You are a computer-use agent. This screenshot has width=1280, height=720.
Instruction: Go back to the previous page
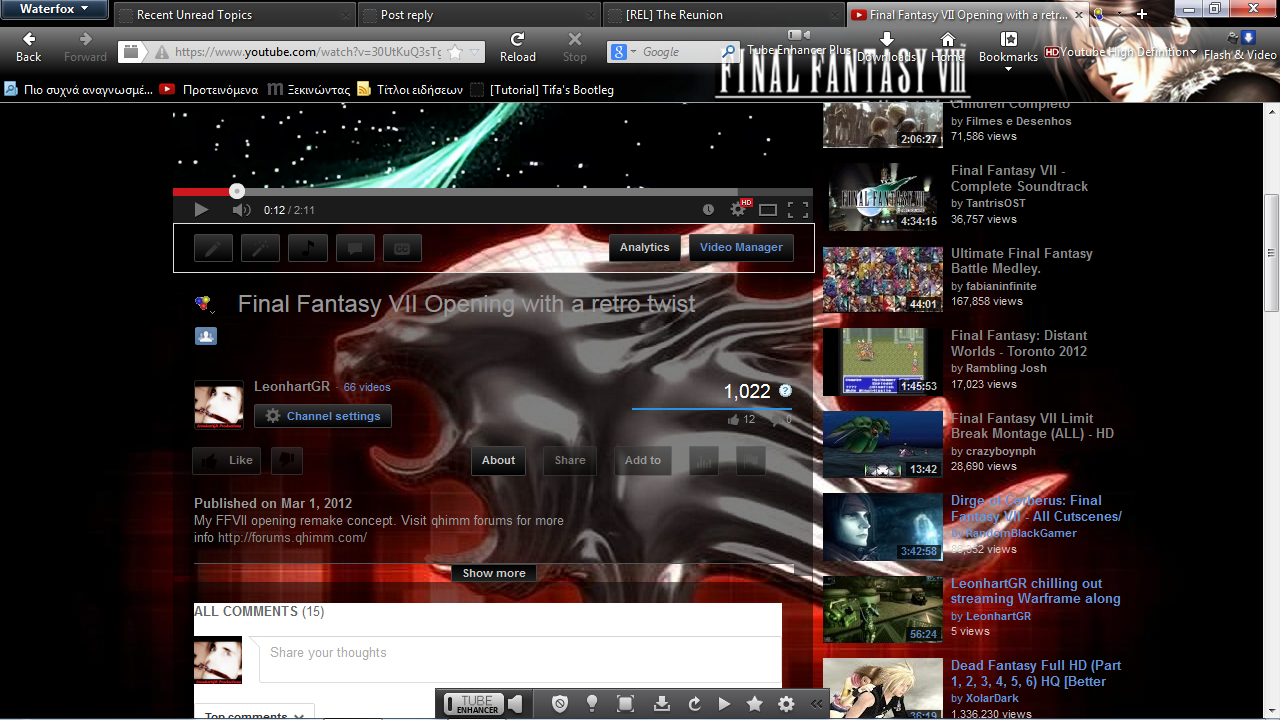tap(29, 47)
